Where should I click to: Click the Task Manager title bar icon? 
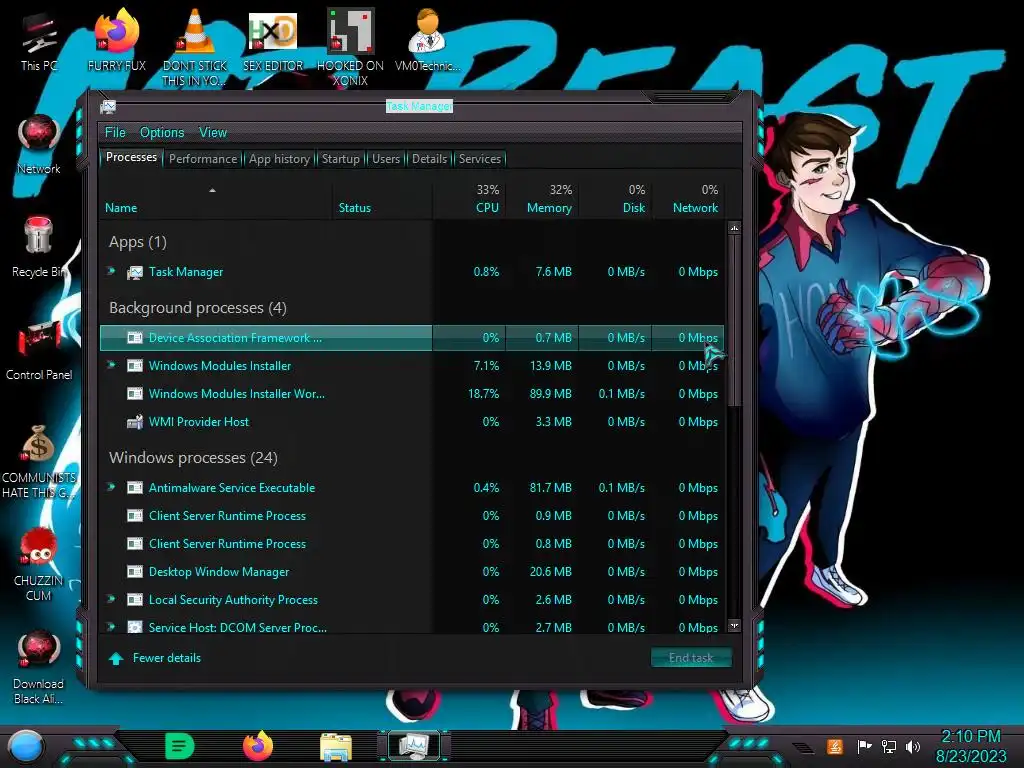(x=108, y=106)
